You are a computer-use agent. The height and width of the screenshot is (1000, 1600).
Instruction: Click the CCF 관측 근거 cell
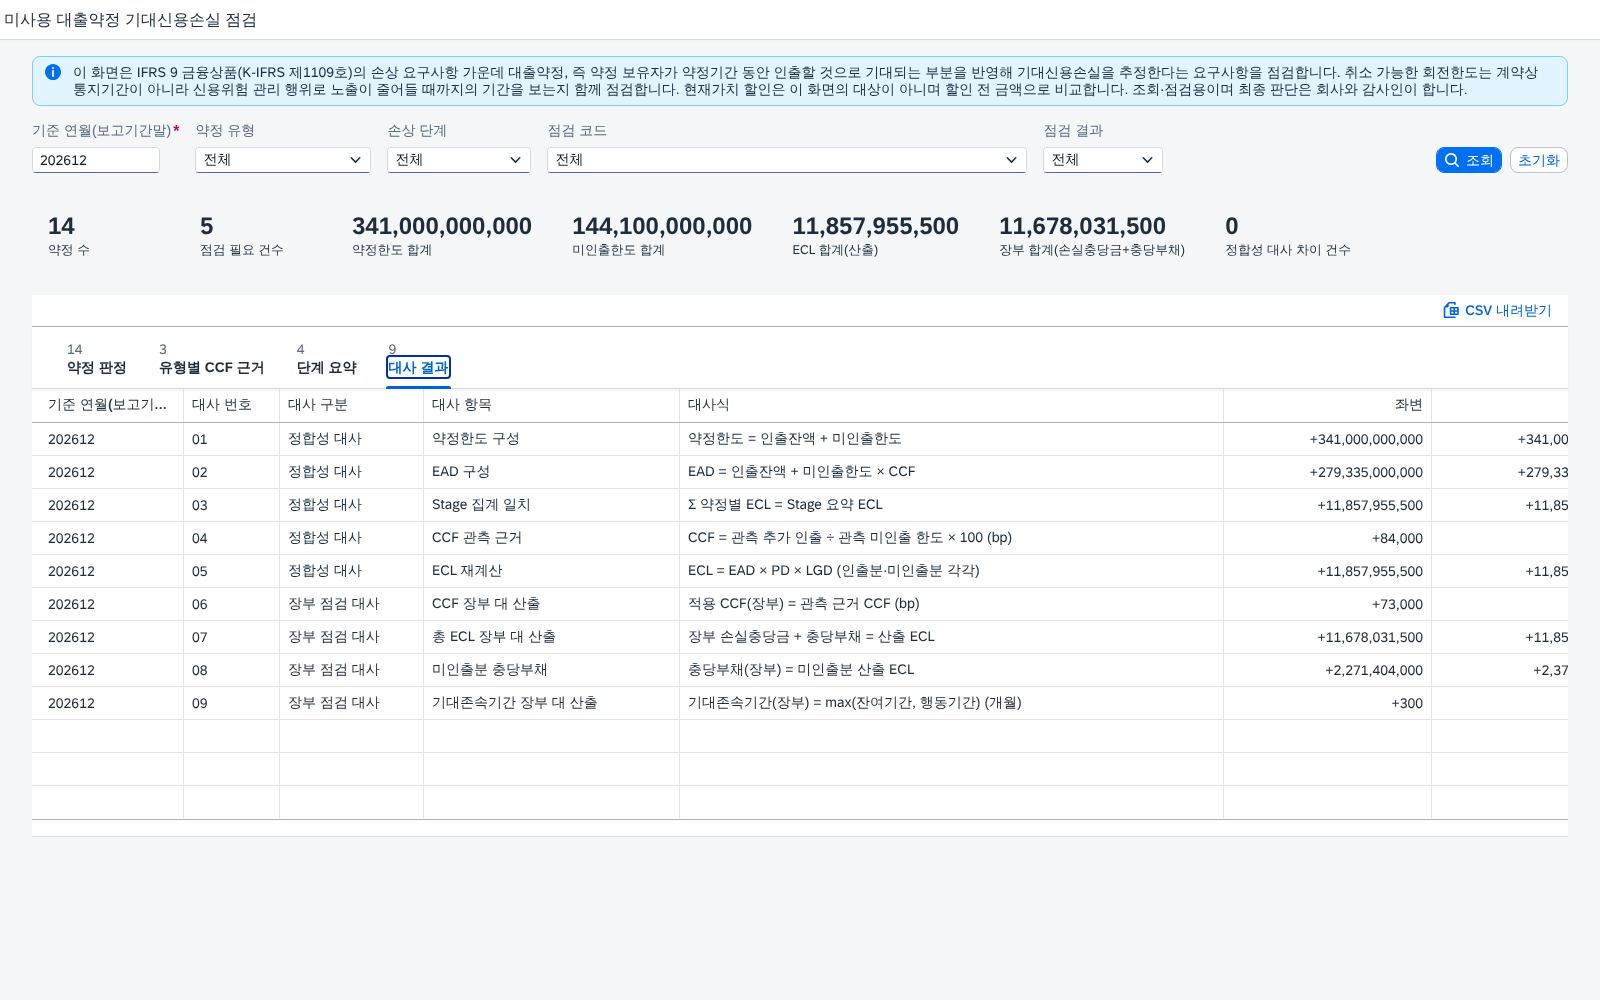(551, 538)
